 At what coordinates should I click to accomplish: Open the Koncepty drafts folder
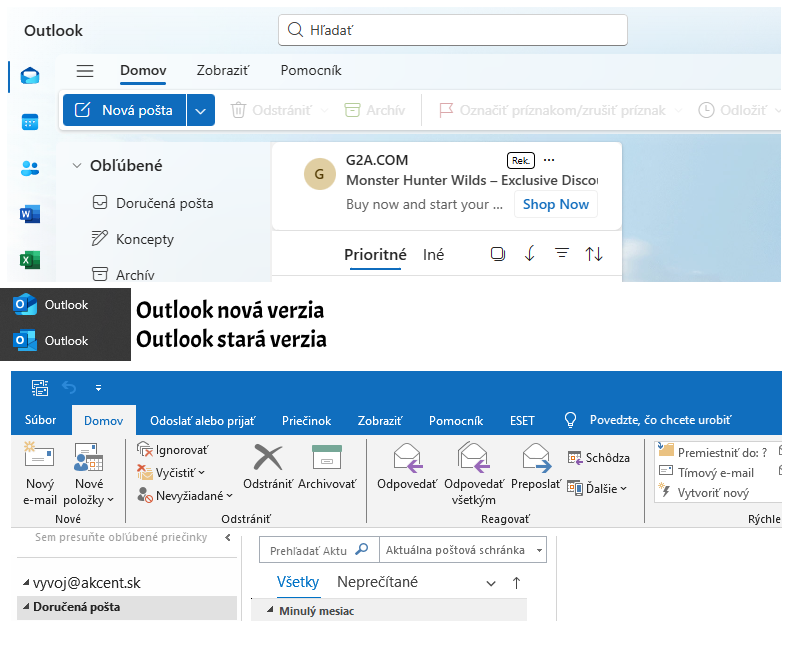point(133,239)
